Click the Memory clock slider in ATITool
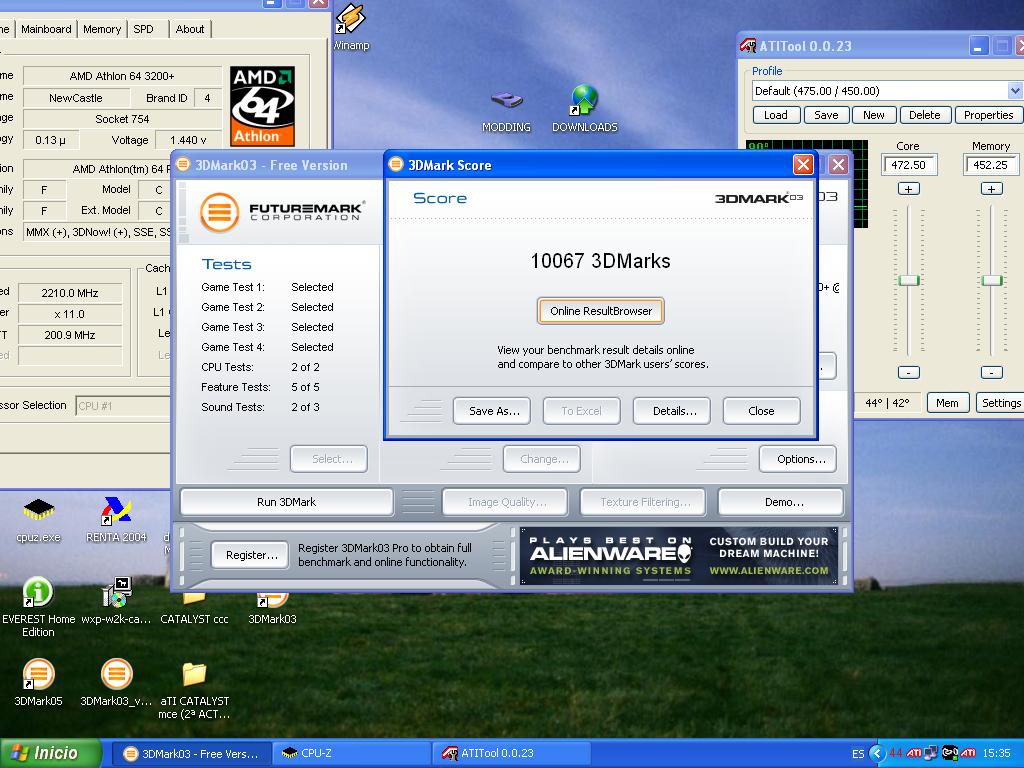The width and height of the screenshot is (1024, 768). [991, 281]
